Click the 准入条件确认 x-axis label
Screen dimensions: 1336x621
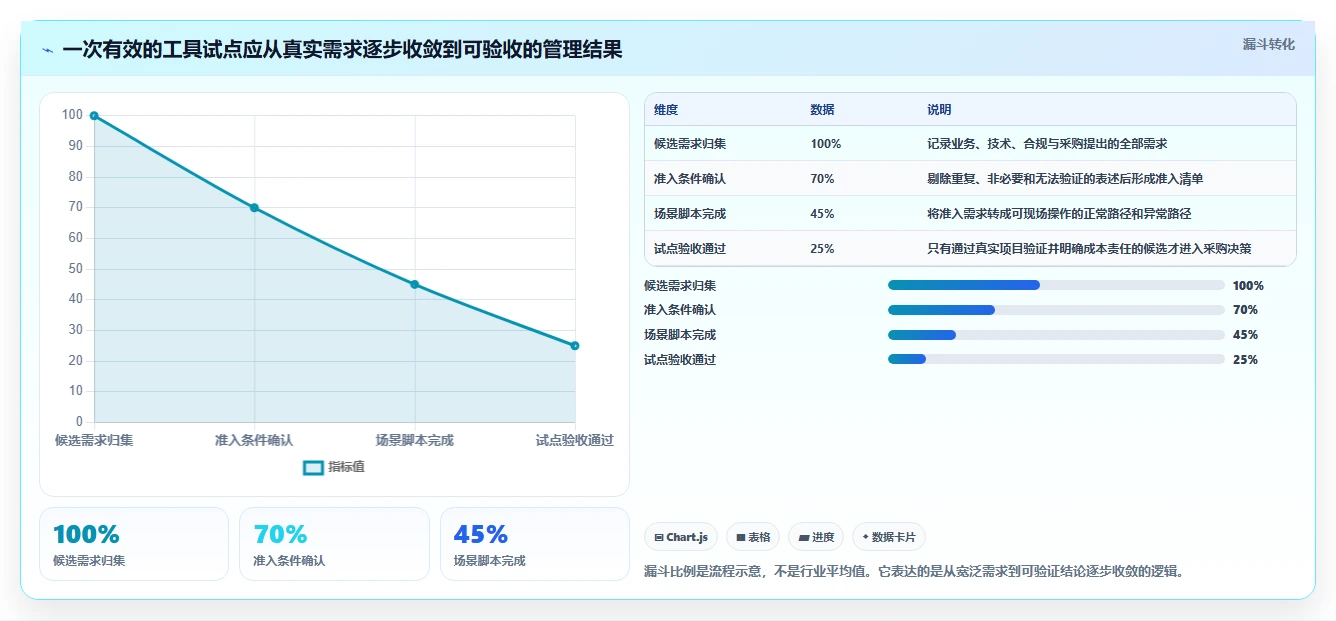pyautogui.click(x=254, y=440)
